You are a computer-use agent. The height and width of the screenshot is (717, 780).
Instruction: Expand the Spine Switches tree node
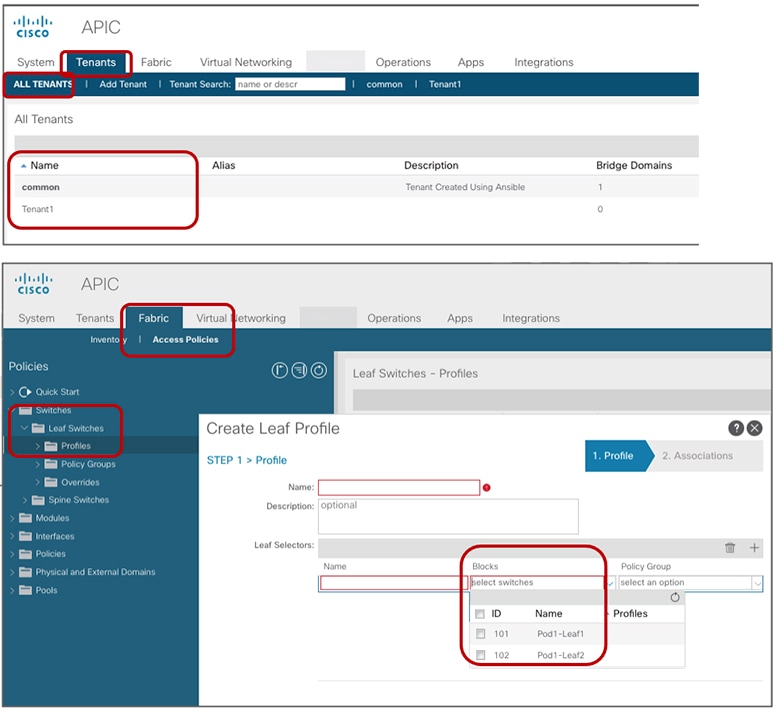24,500
